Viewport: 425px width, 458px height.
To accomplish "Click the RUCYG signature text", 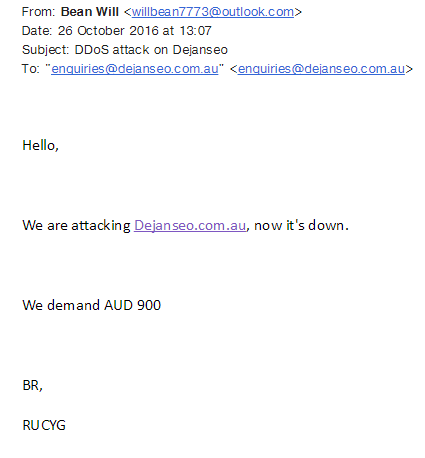I will (x=44, y=425).
